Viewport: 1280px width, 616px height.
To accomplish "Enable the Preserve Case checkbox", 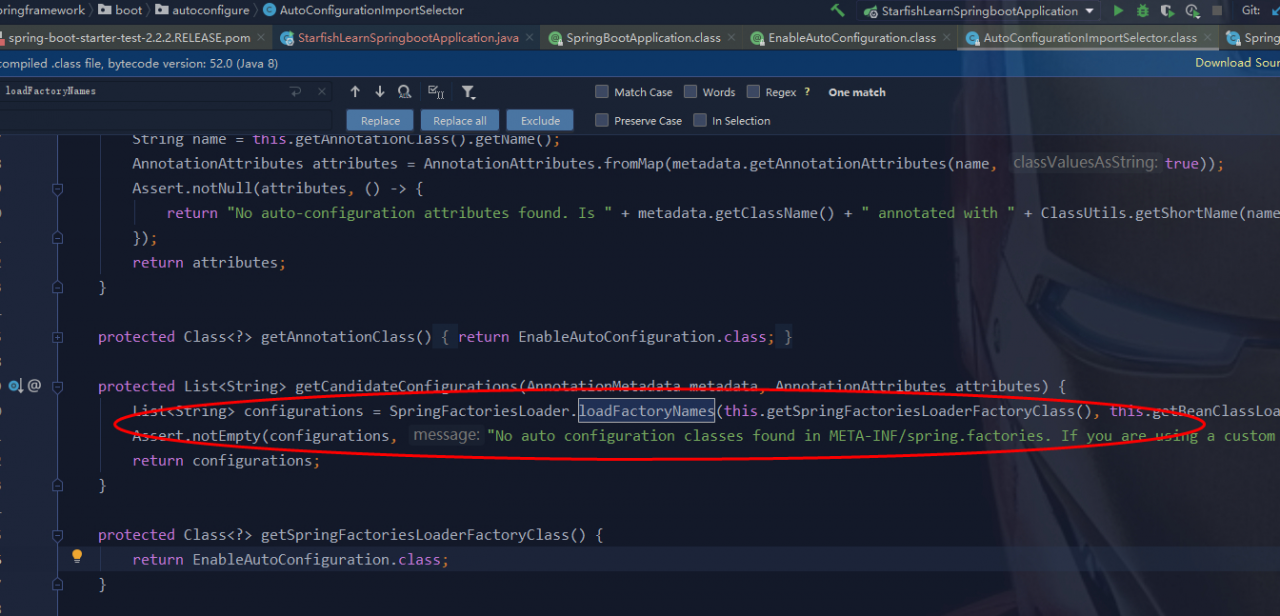I will [x=601, y=120].
